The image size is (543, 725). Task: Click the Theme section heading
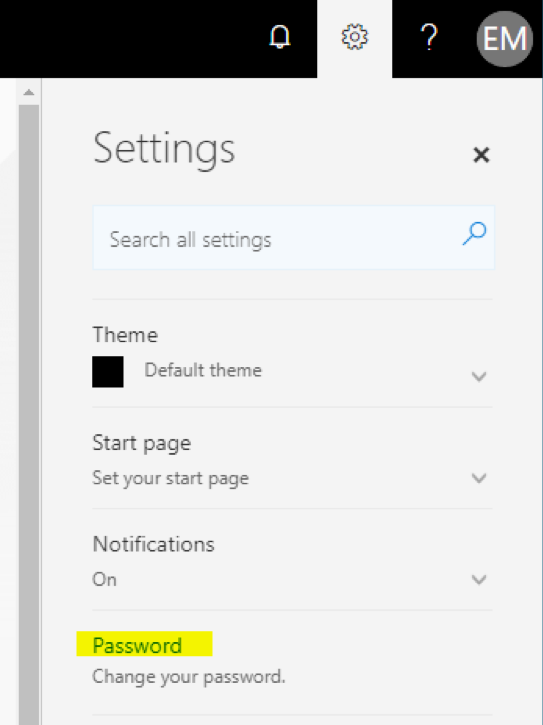pyautogui.click(x=125, y=335)
